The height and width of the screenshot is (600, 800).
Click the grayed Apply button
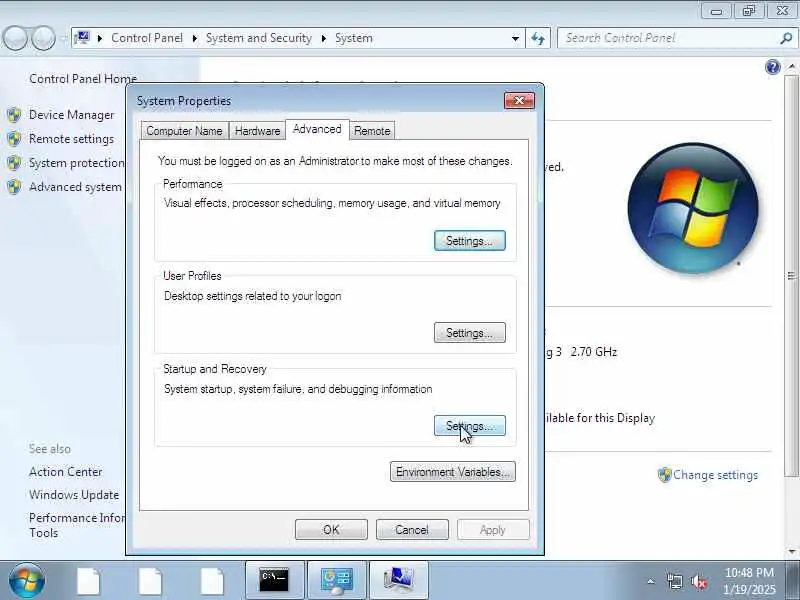click(493, 530)
